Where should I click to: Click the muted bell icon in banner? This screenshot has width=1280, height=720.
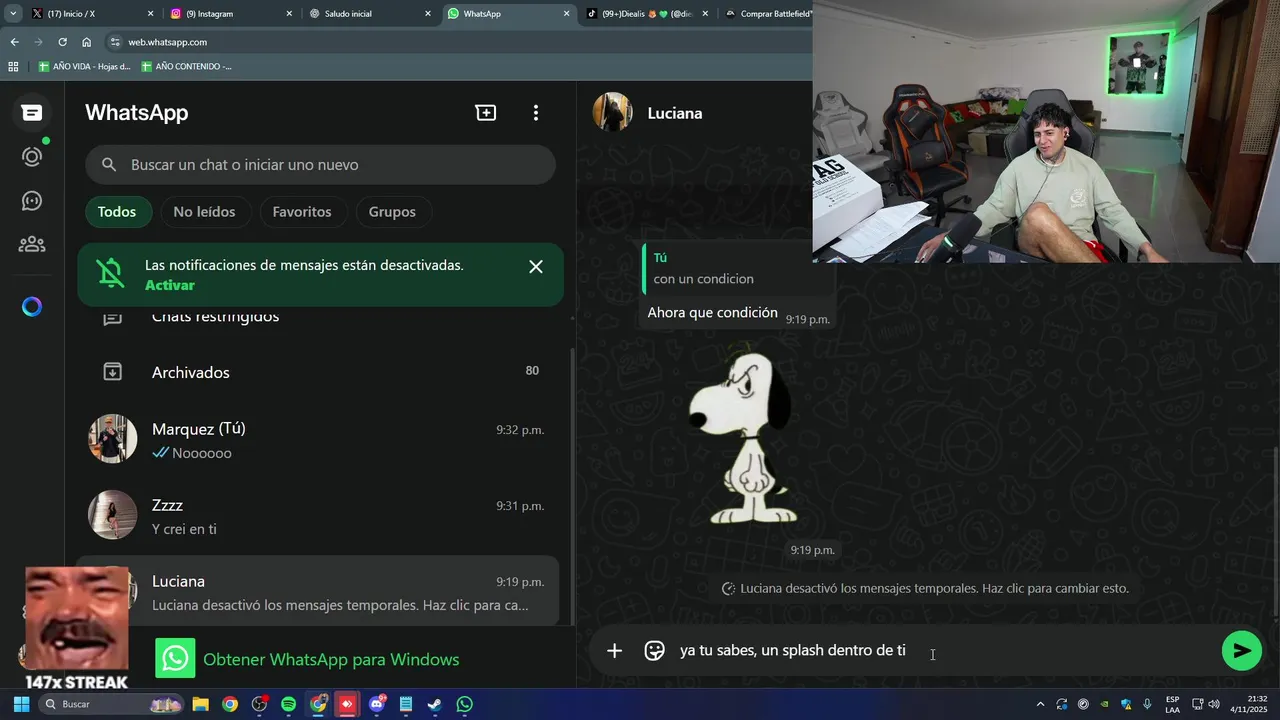point(111,273)
